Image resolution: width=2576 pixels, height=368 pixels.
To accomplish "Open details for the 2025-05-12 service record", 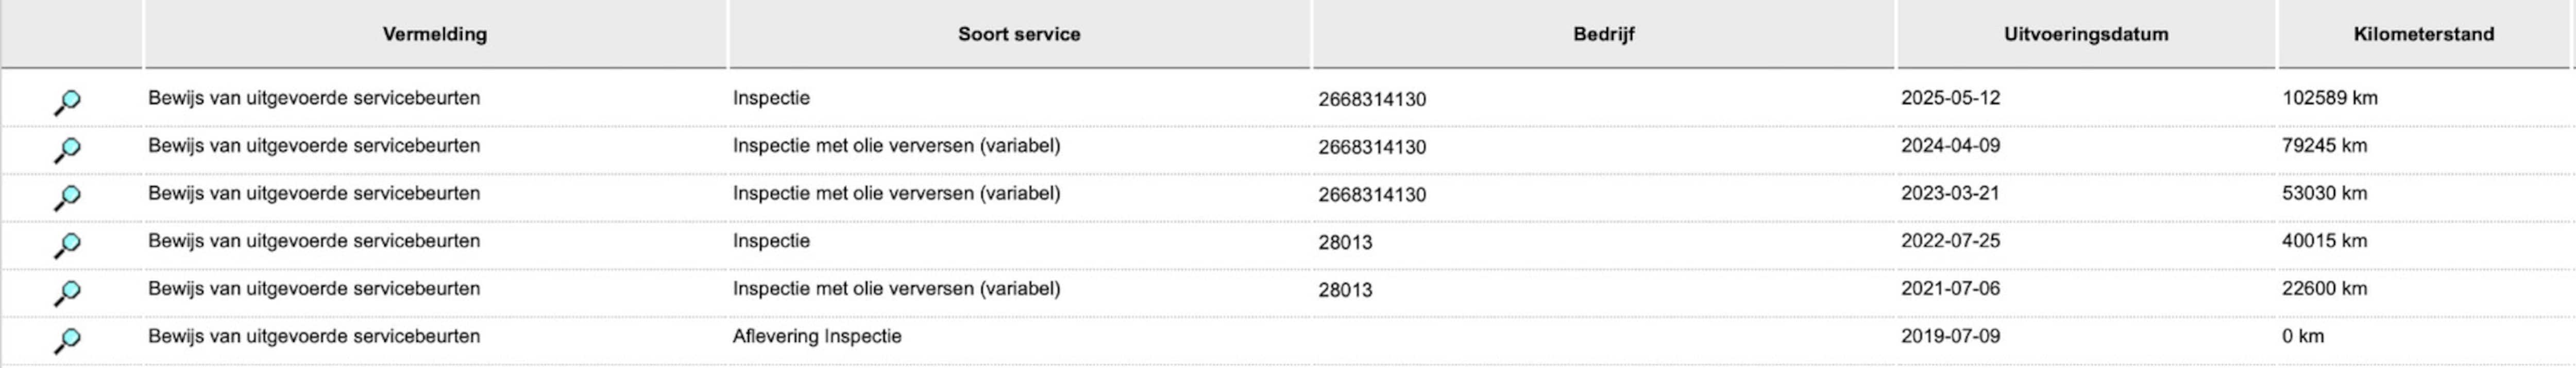I will [67, 101].
